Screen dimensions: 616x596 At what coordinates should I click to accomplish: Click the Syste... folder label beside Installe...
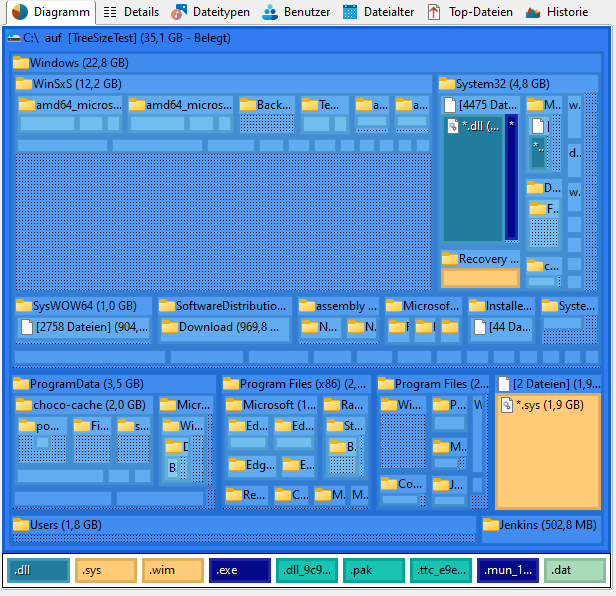coord(577,306)
